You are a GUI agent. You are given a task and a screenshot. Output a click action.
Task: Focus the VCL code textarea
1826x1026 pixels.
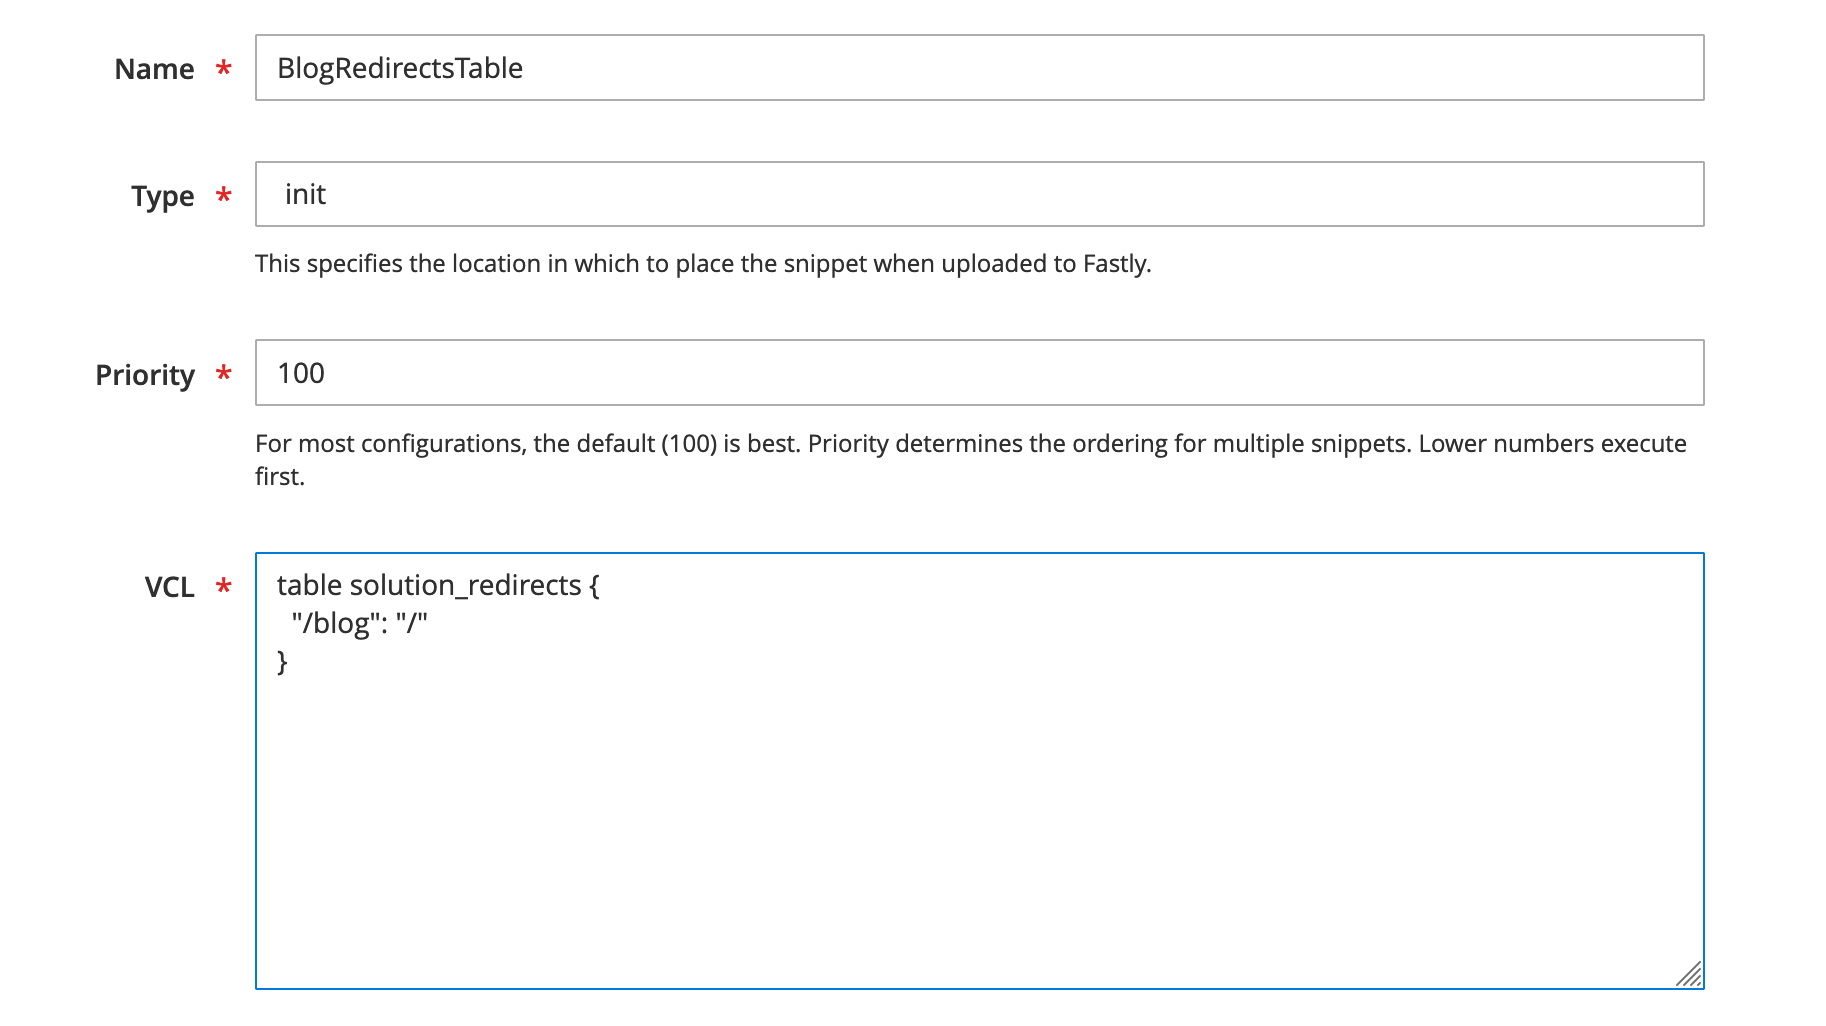[979, 771]
